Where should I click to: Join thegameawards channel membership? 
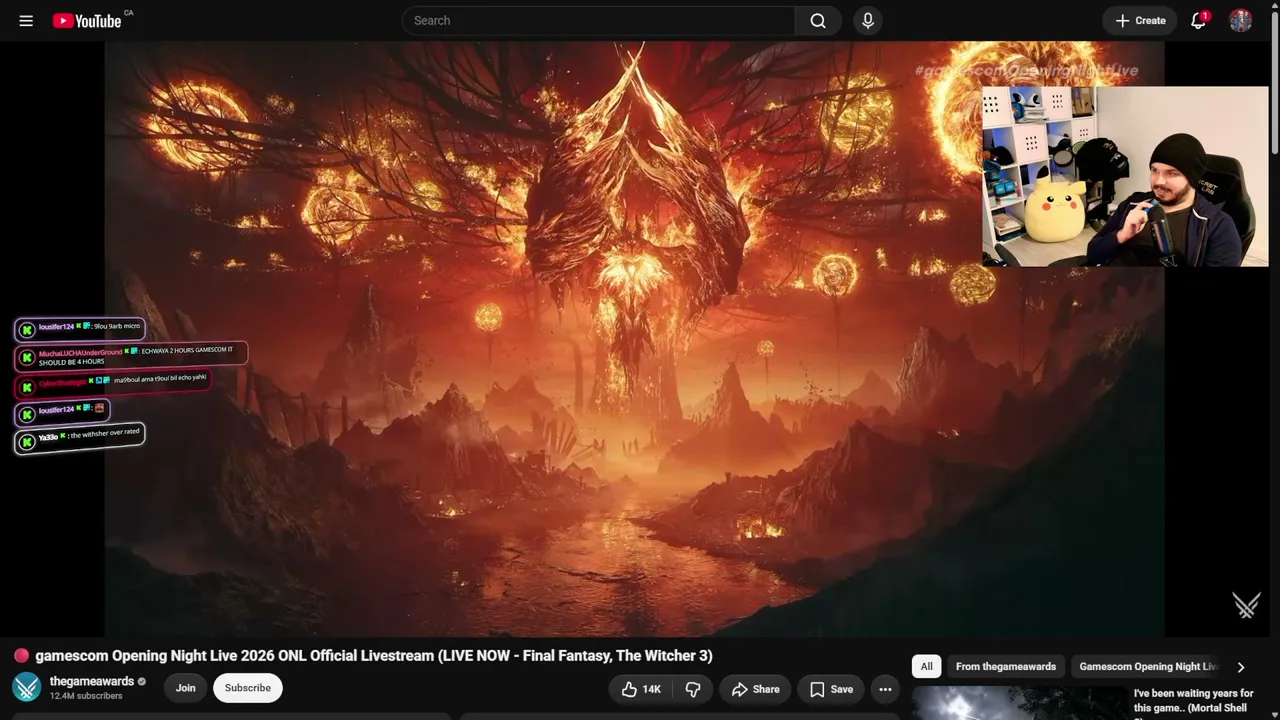[x=186, y=688]
